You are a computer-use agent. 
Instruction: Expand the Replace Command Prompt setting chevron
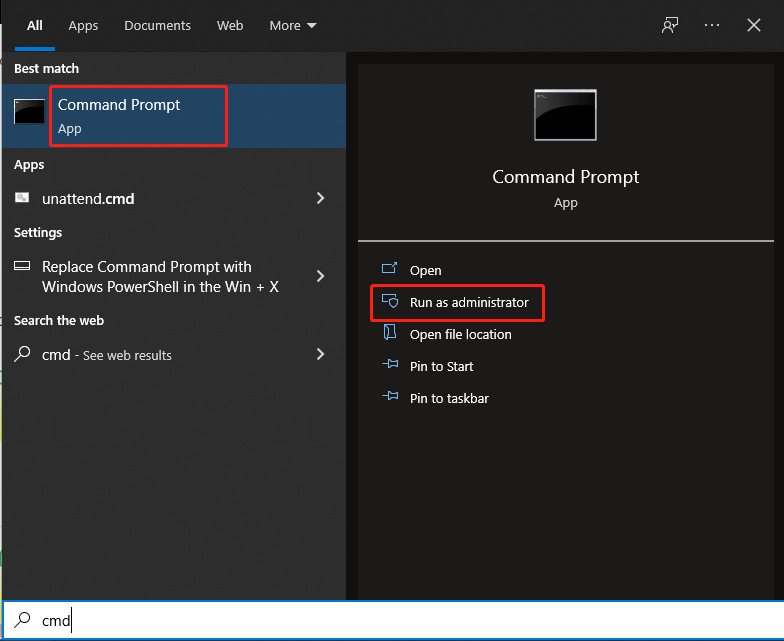(x=320, y=276)
